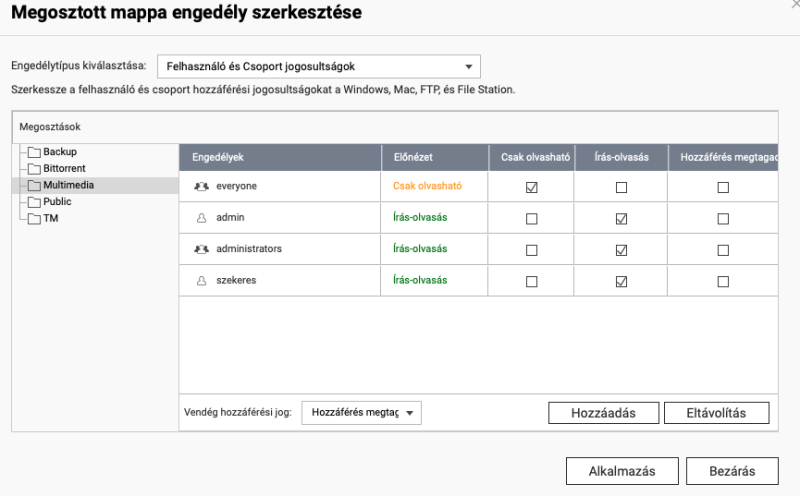This screenshot has width=800, height=496.
Task: Uncheck Csak olvasható for everyone
Action: tap(532, 187)
